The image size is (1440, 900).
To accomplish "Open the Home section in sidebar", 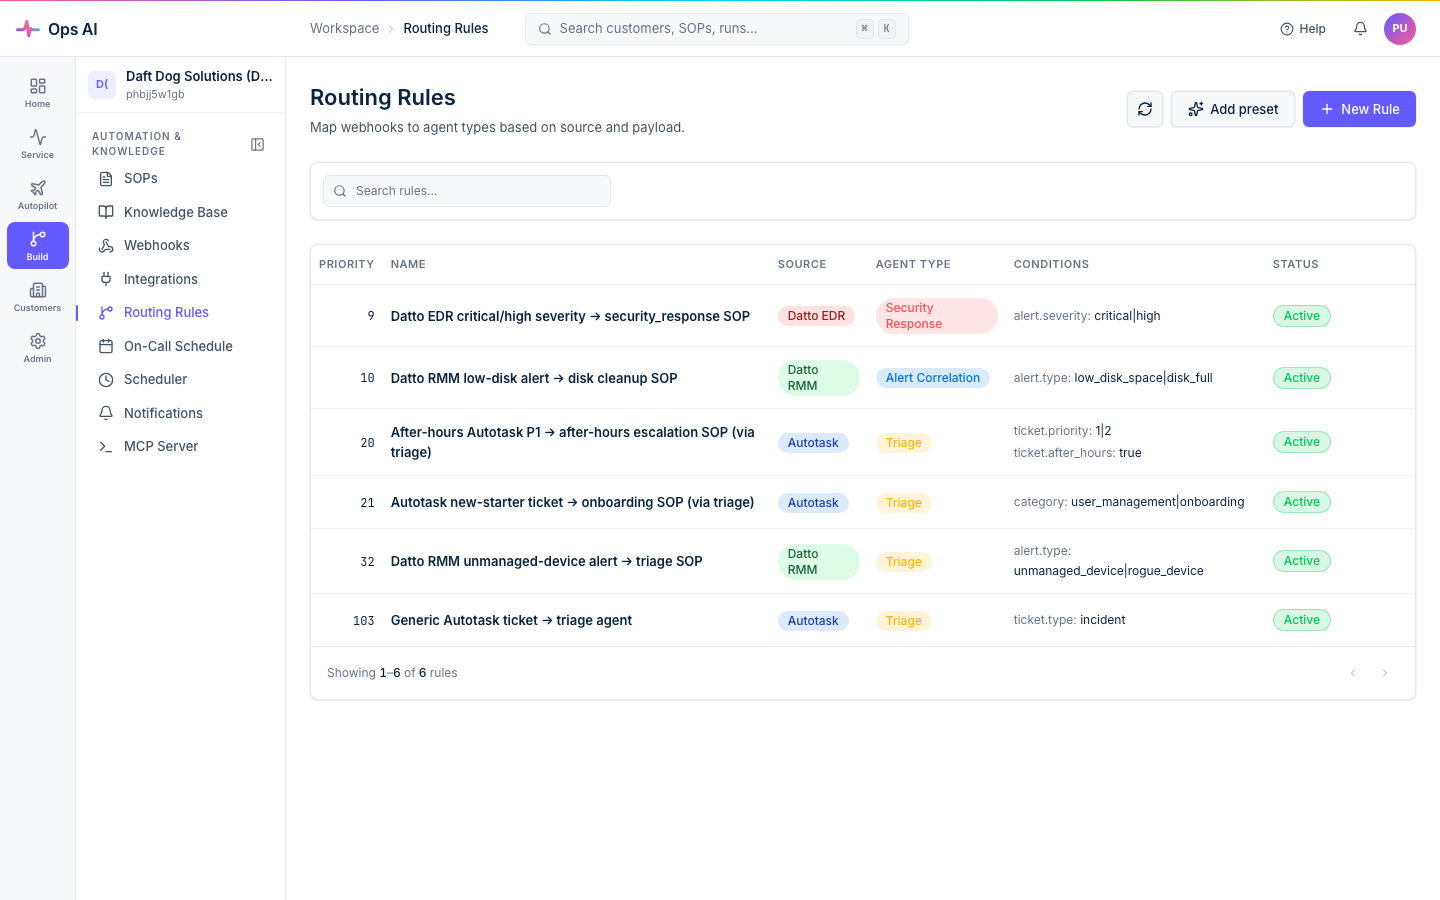I will (38, 93).
